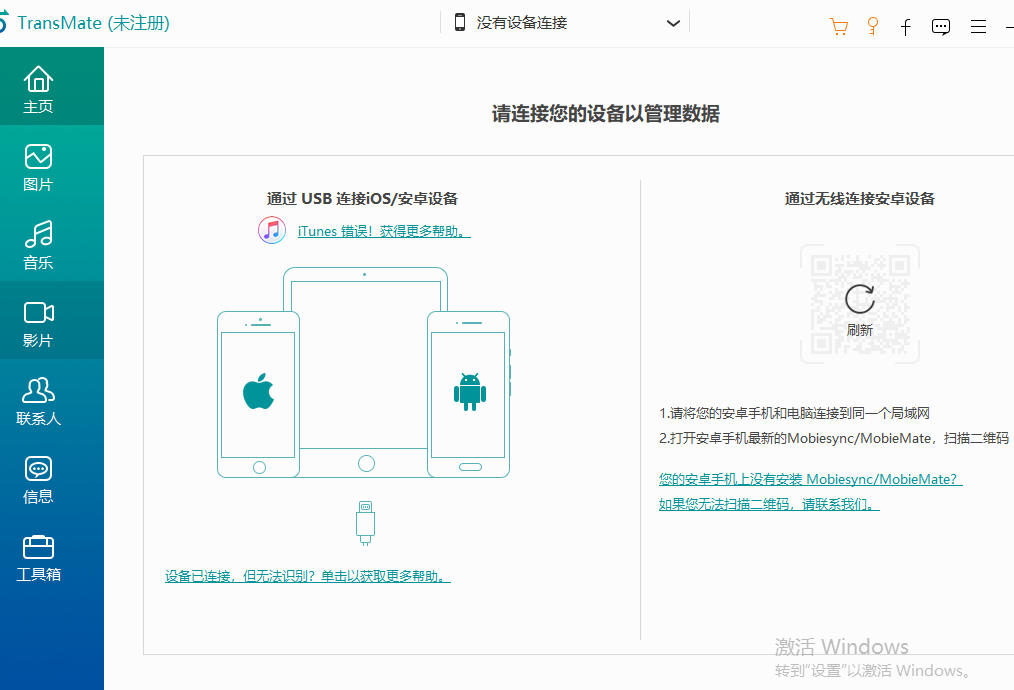The image size is (1014, 690).
Task: Click the contact us link for QR scan failure
Action: pos(769,504)
